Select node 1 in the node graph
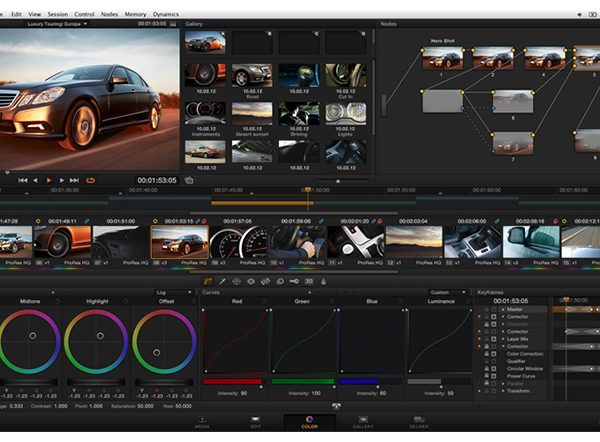600x442 pixels. [x=442, y=58]
